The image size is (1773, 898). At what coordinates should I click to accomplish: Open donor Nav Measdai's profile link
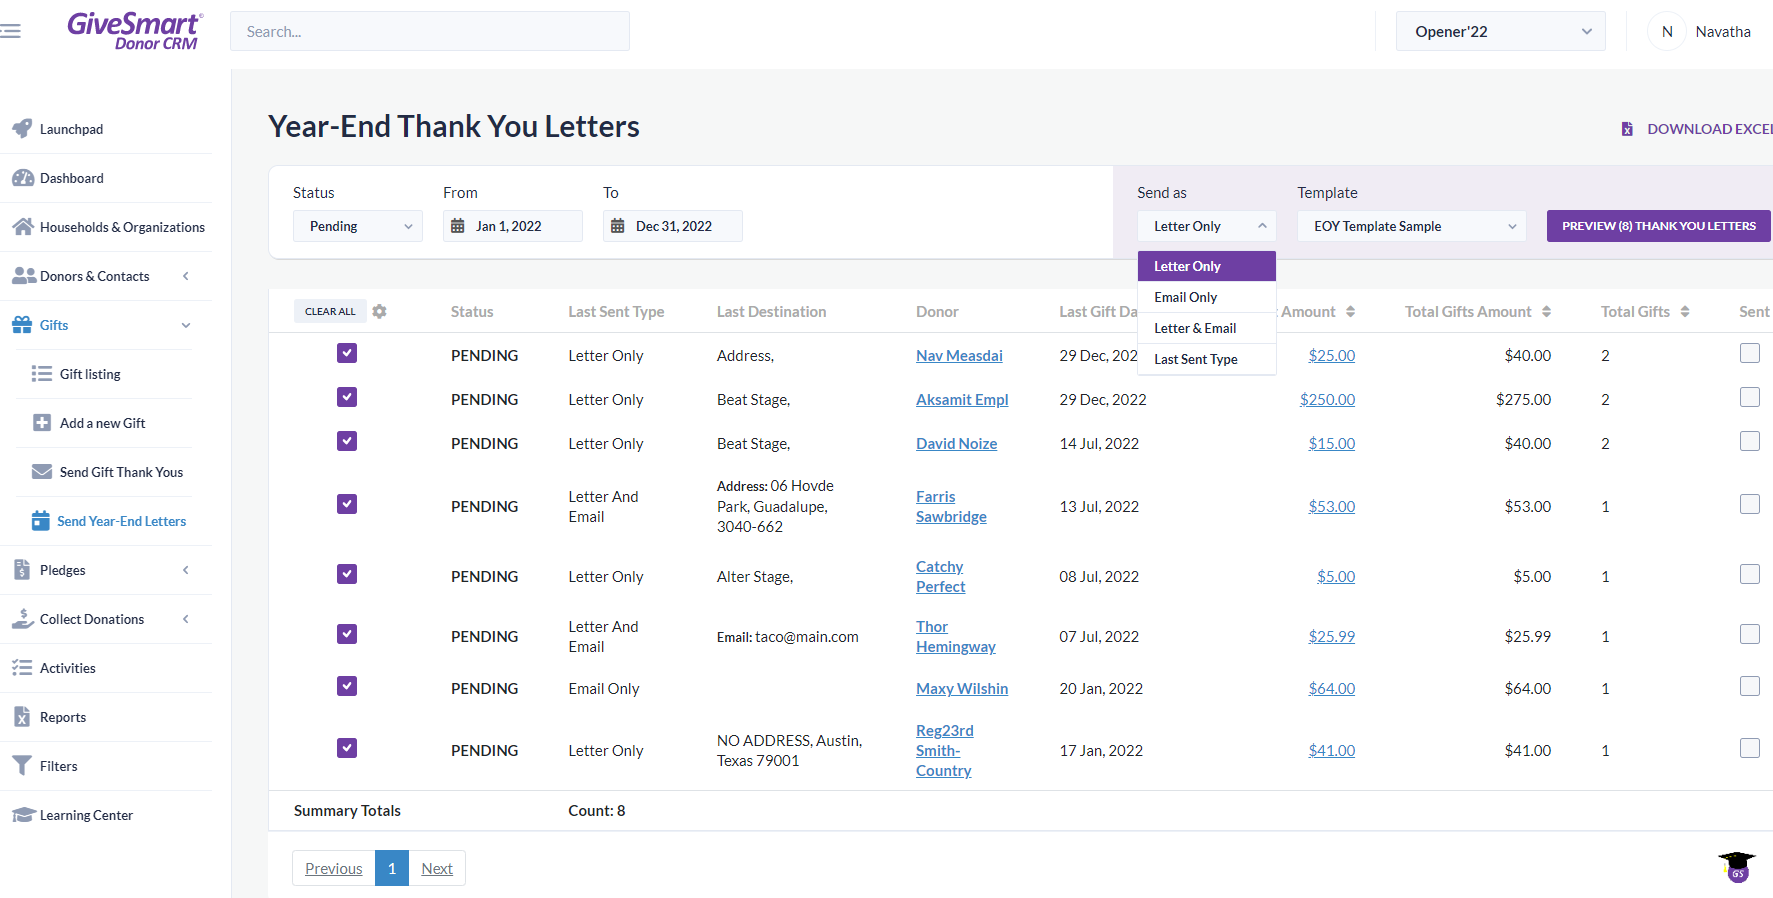[959, 356]
